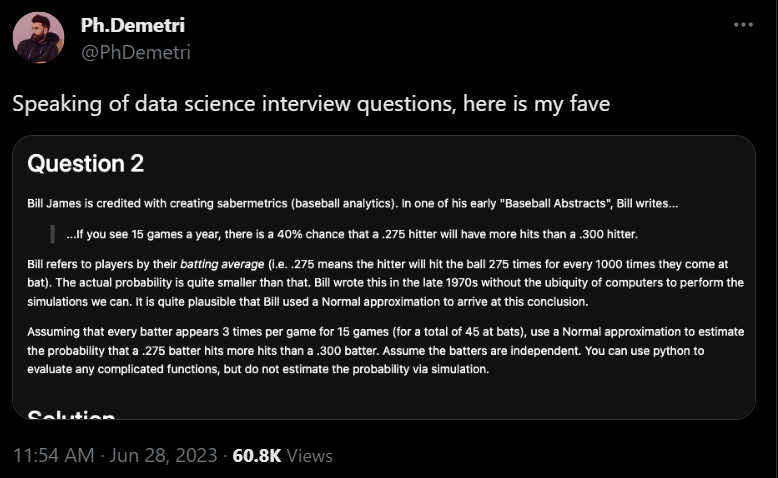Click the italic batting average text
778x478 pixels.
coord(222,264)
